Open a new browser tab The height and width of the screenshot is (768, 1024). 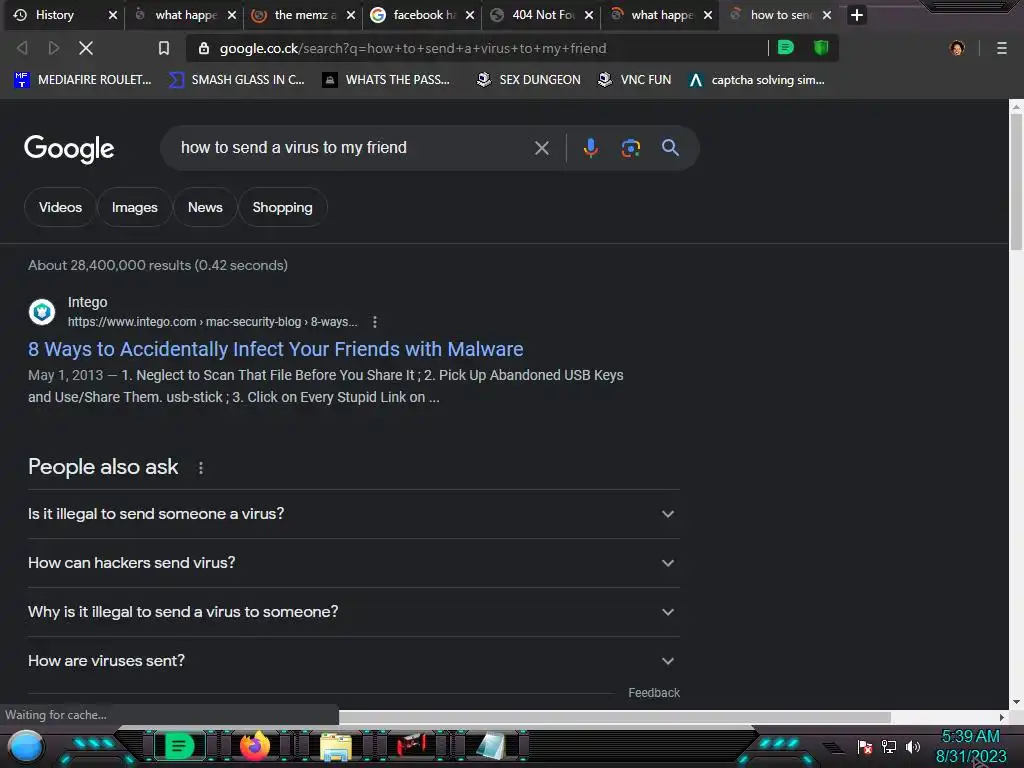point(857,14)
